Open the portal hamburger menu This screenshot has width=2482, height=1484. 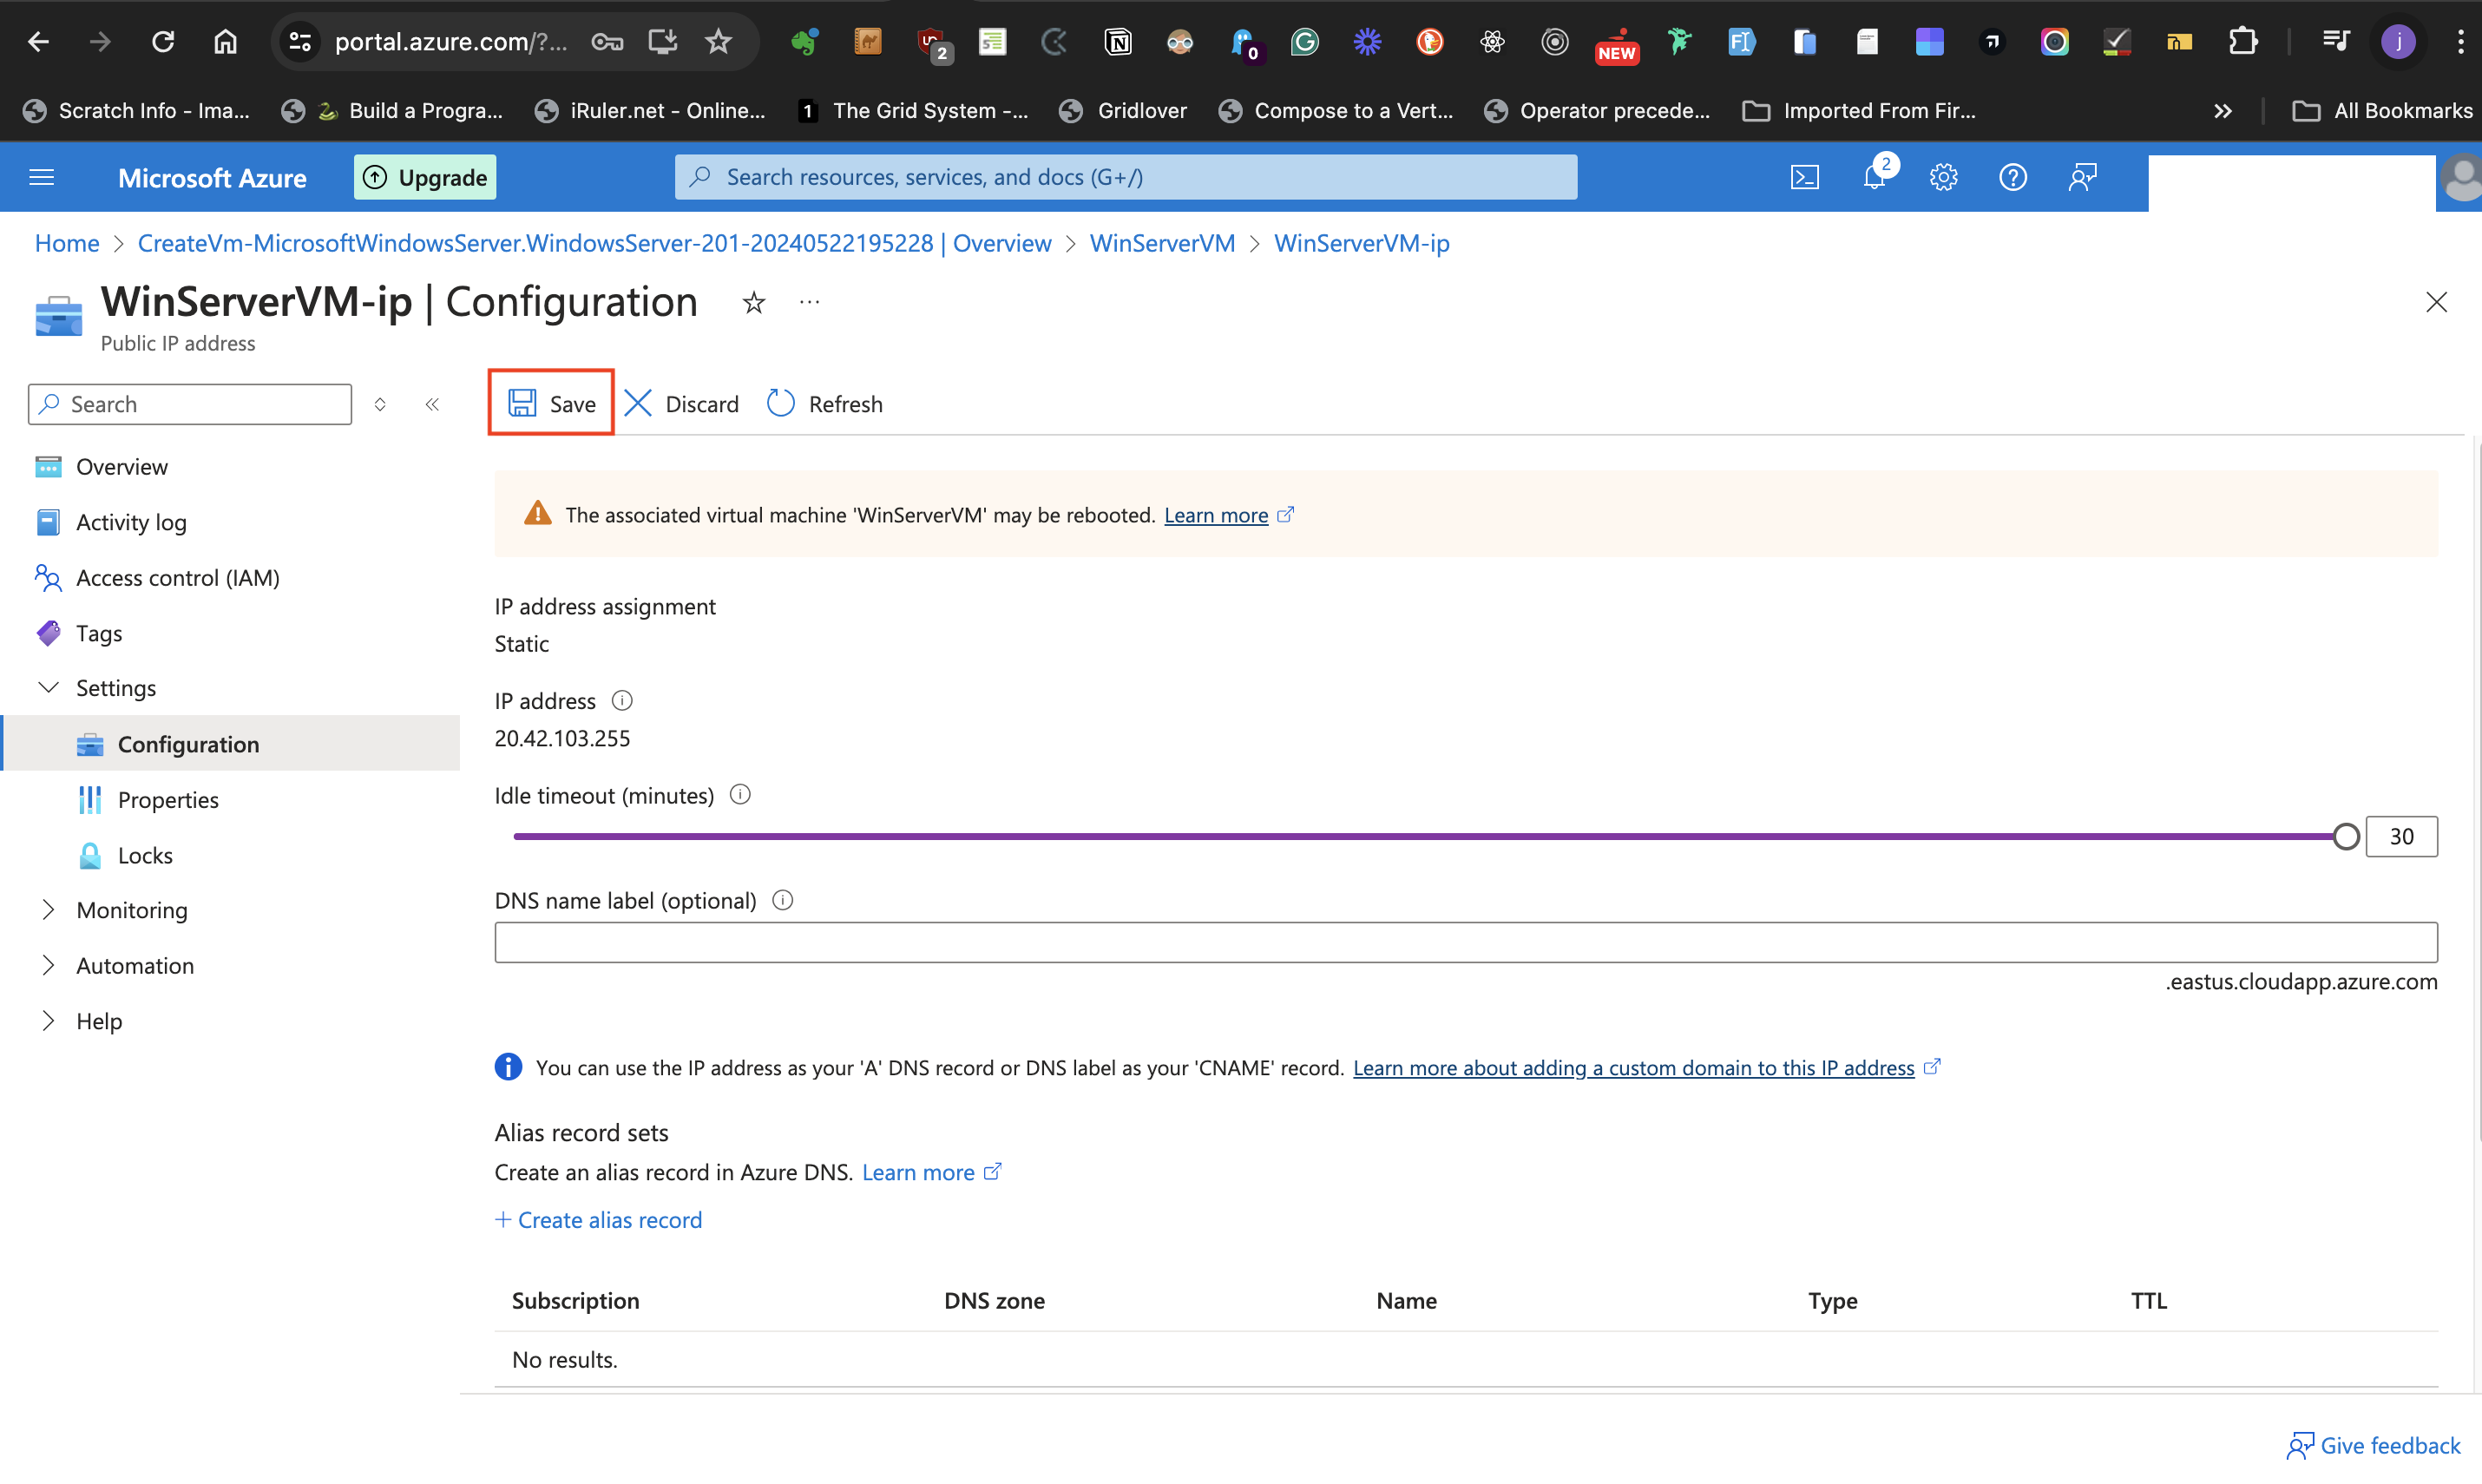click(x=42, y=177)
